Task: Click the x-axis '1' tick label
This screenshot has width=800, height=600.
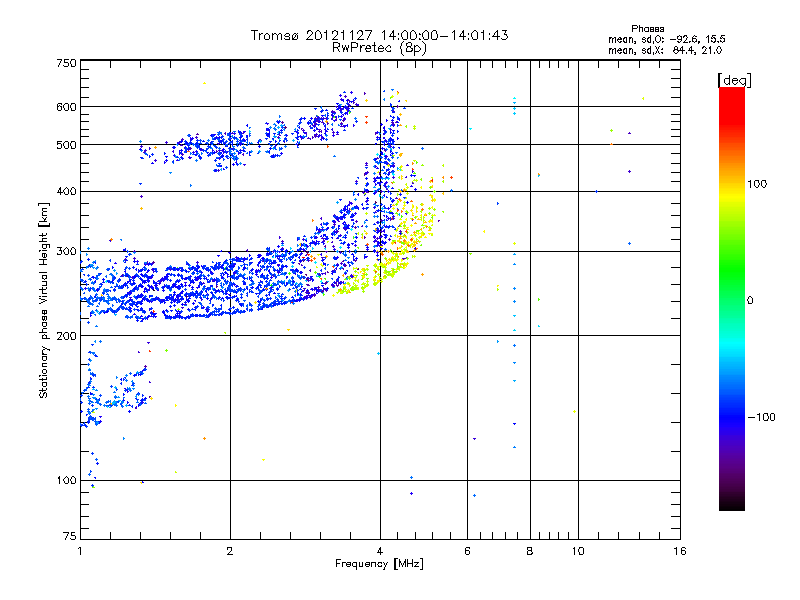Action: [x=80, y=551]
